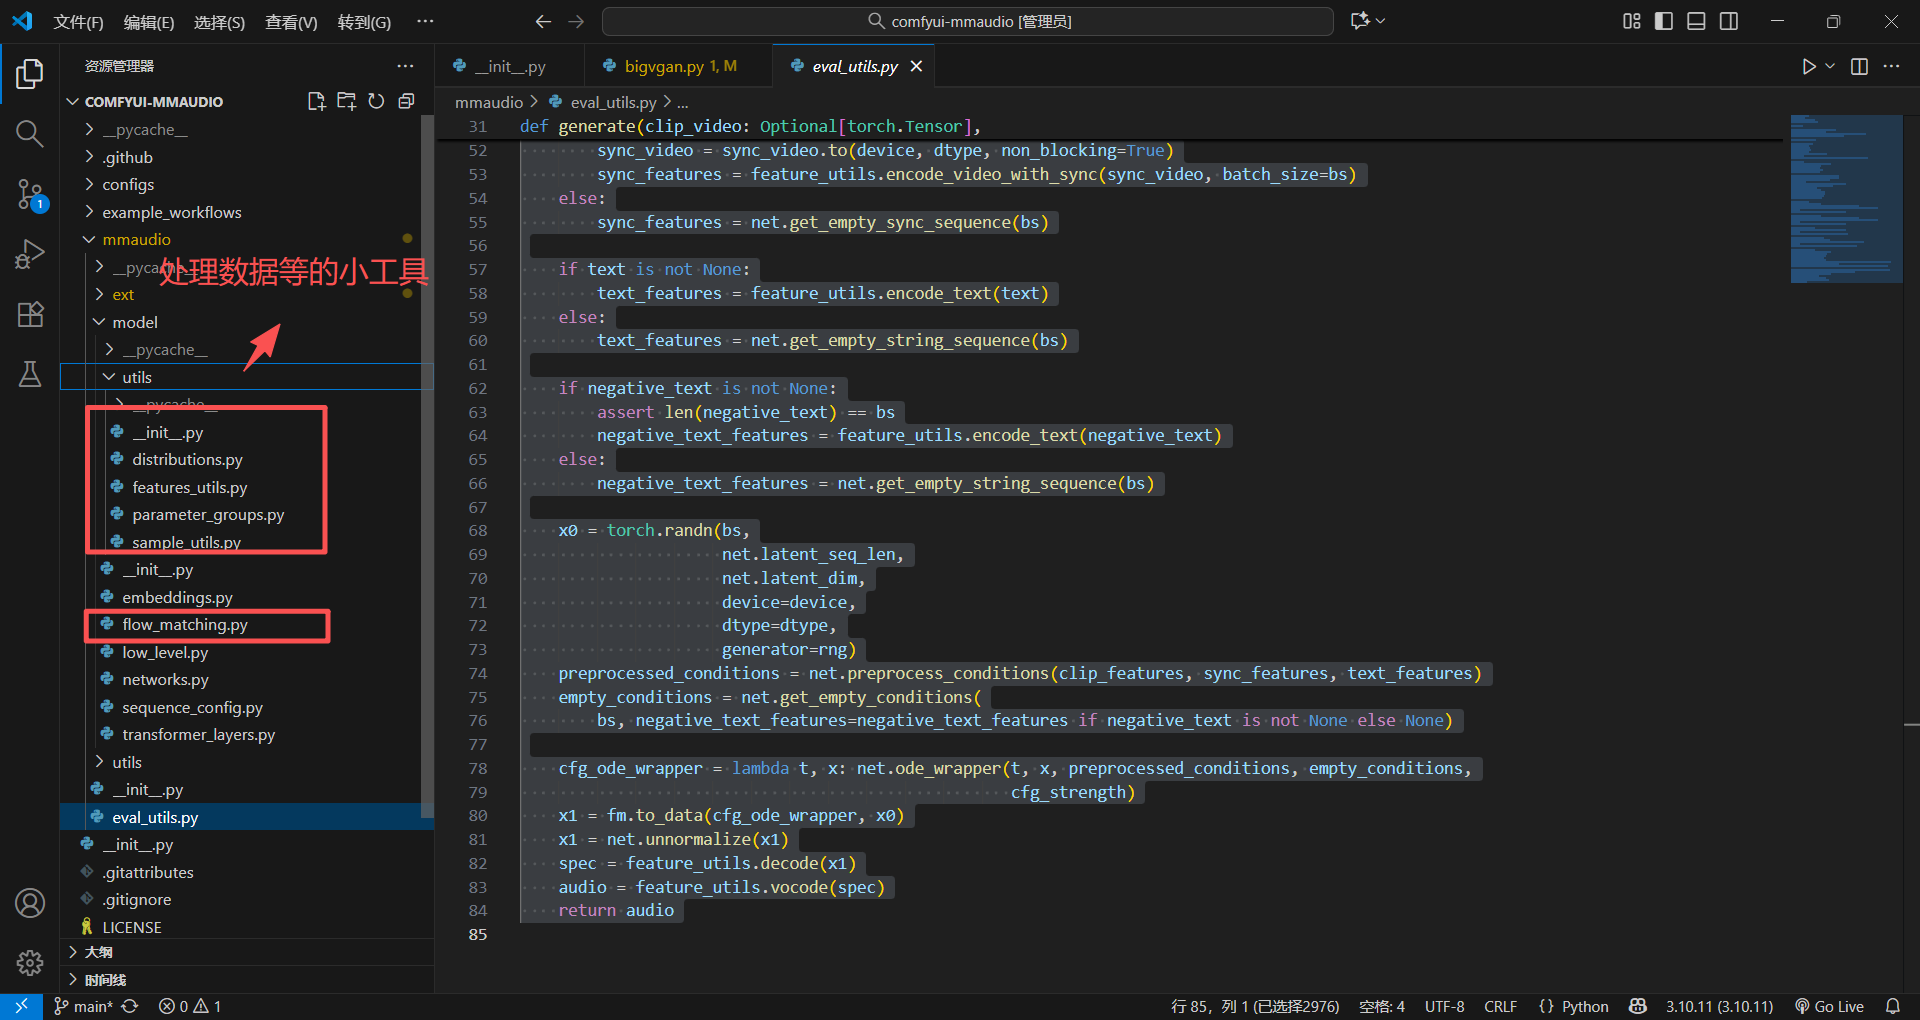Open the Extensions view
1920x1020 pixels.
point(30,314)
